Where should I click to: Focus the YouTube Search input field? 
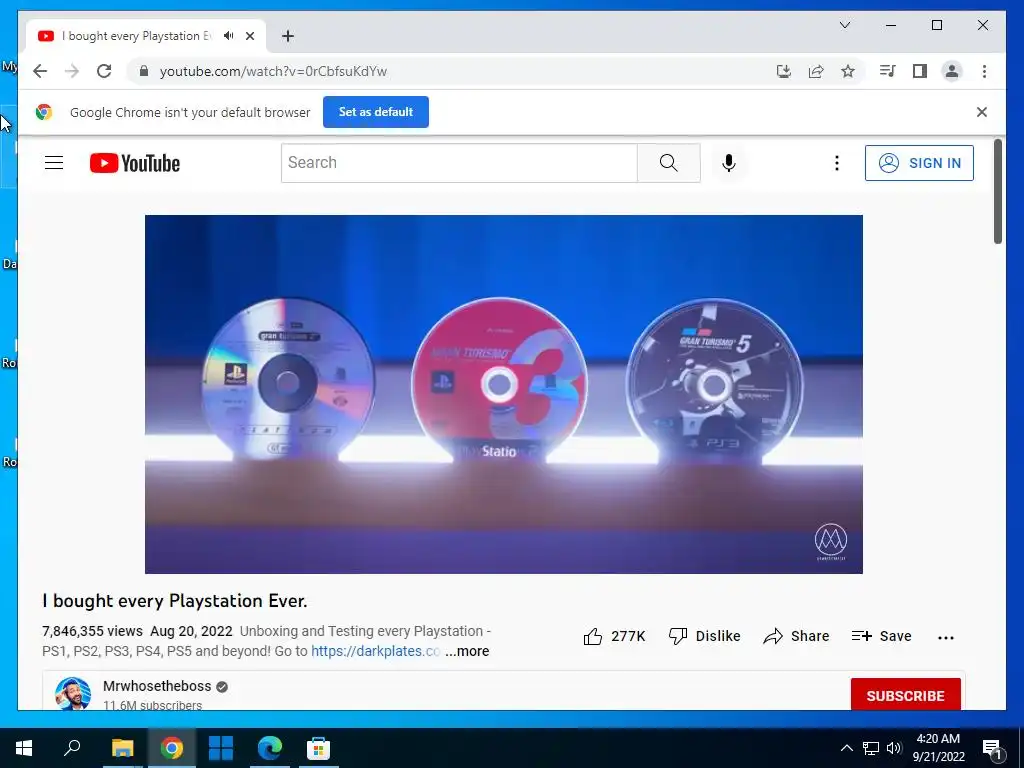(x=459, y=163)
